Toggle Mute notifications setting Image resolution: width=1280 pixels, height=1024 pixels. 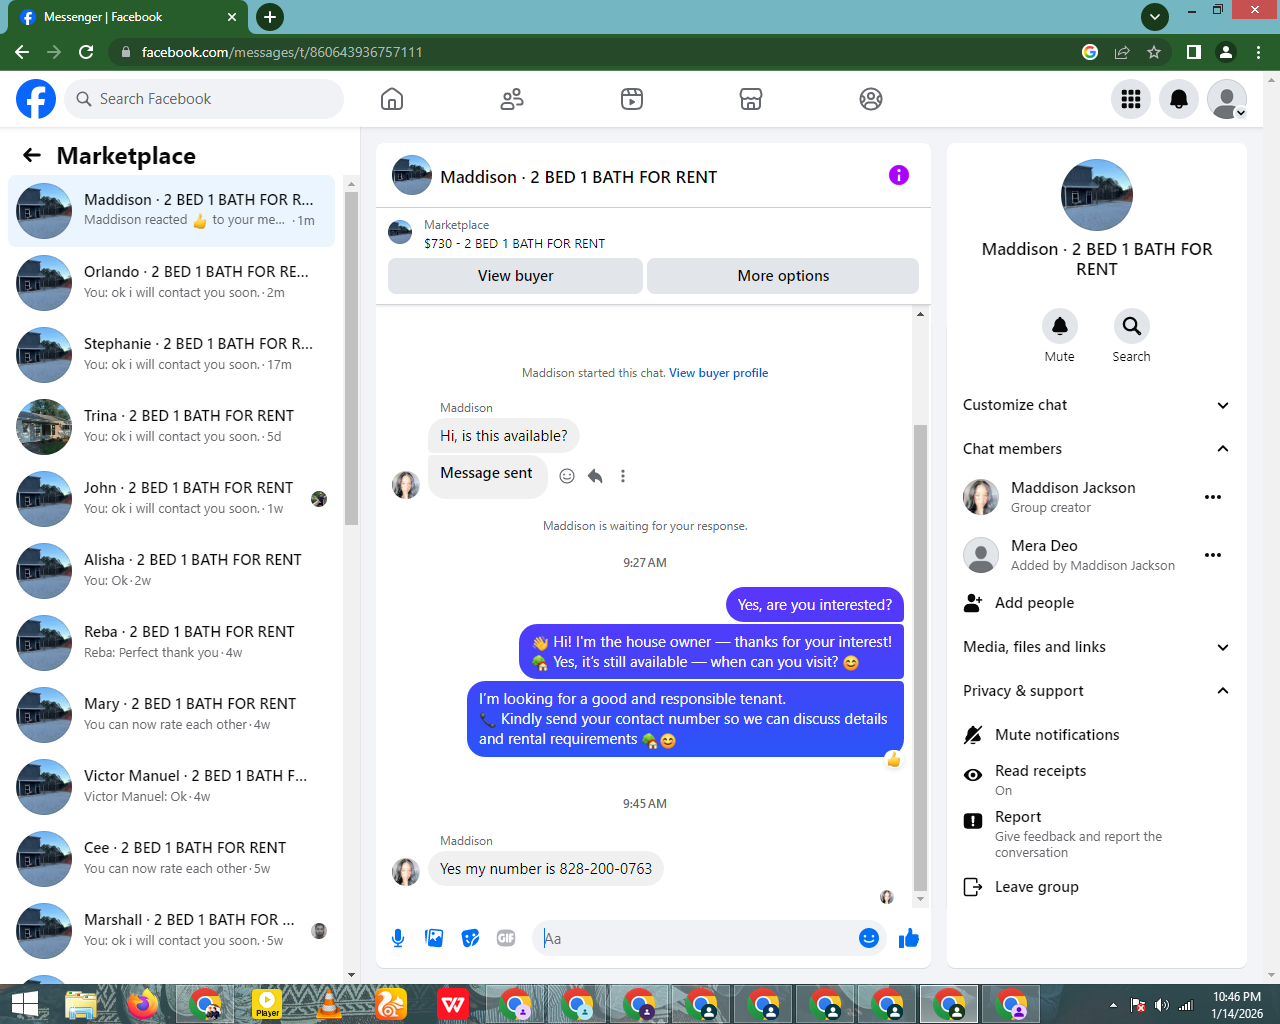click(1096, 735)
